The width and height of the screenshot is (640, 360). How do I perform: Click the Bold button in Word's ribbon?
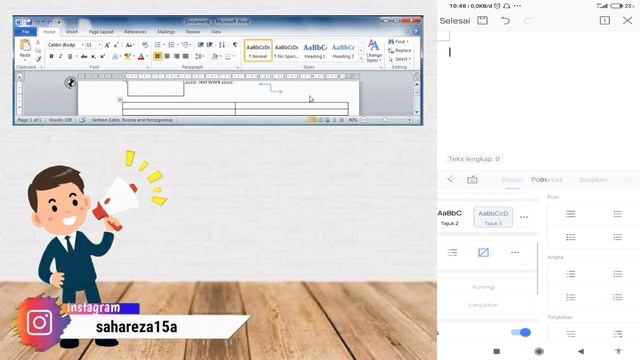(51, 56)
